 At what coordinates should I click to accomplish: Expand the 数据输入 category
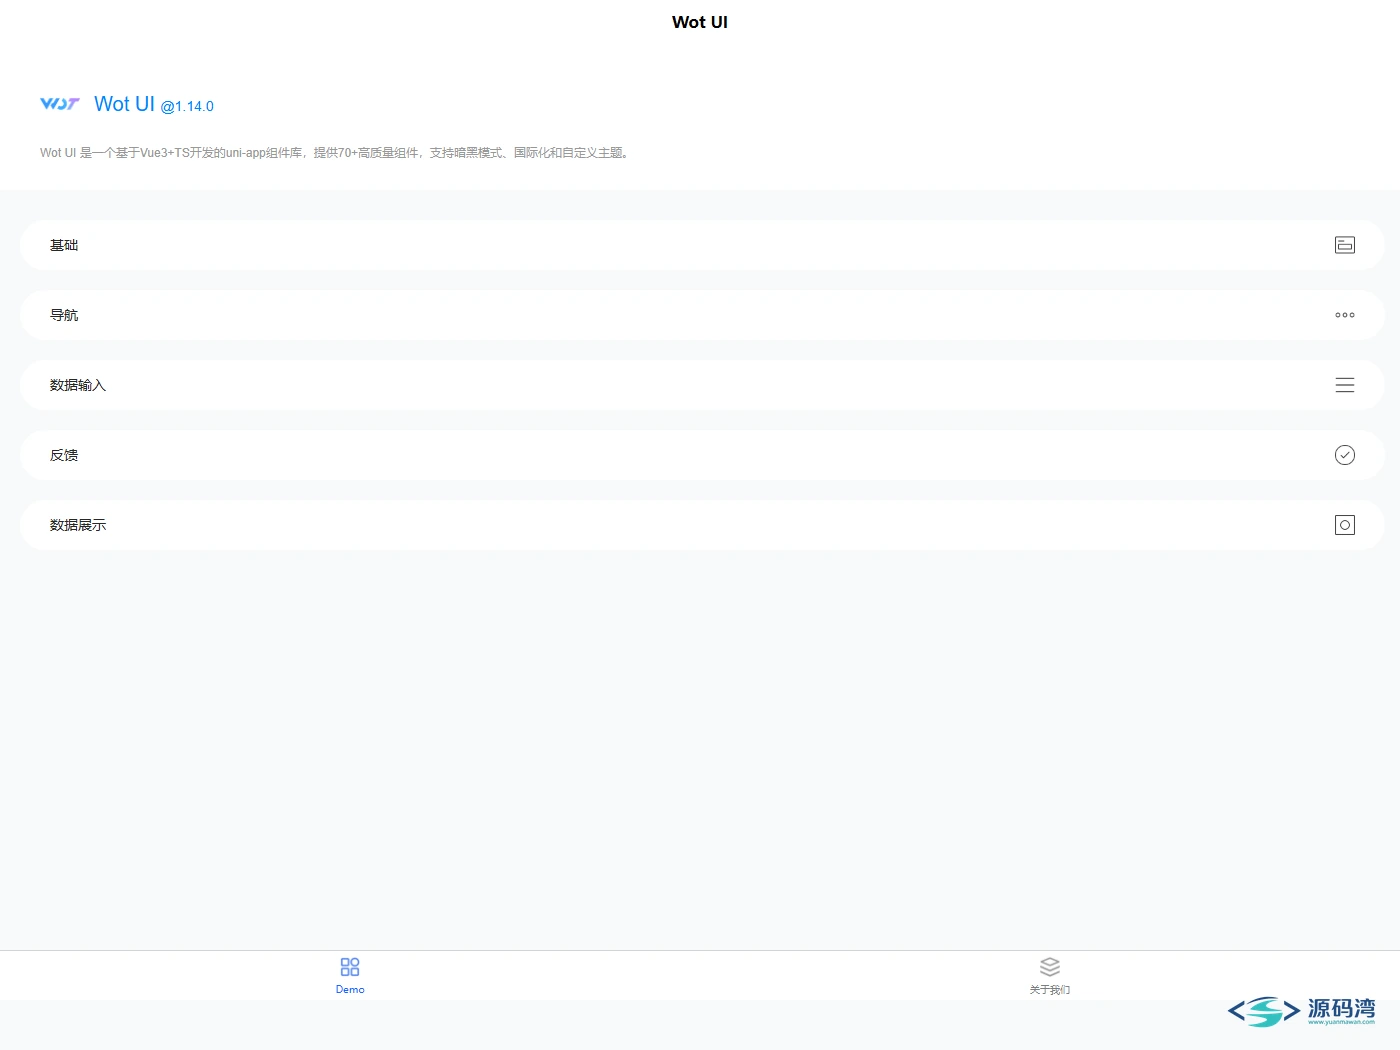702,385
